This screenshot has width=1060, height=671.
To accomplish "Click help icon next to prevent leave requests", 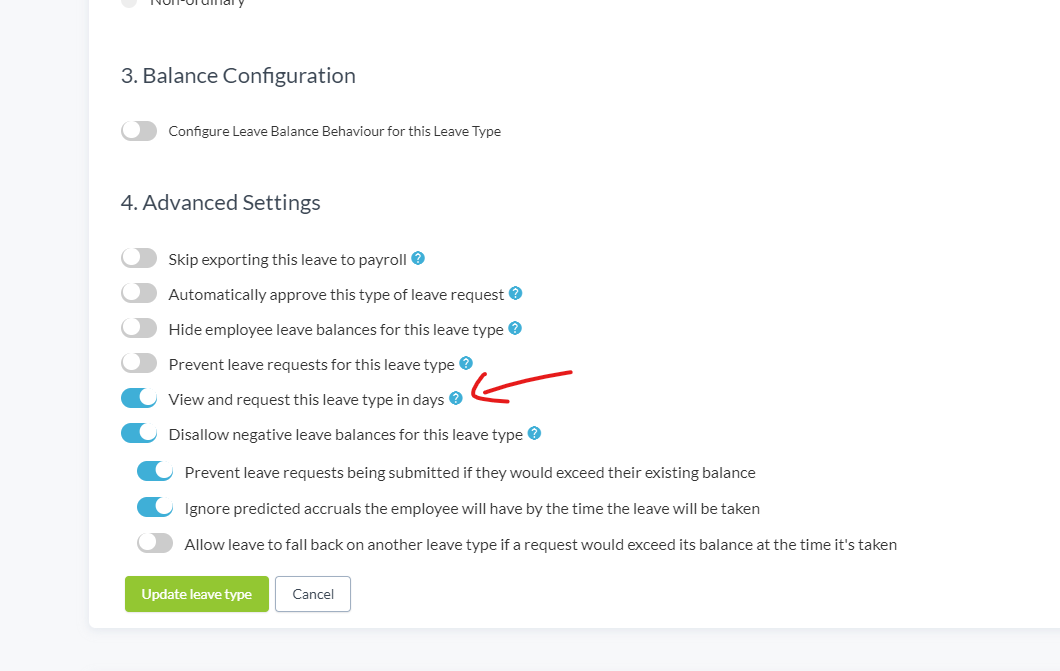I will (466, 364).
